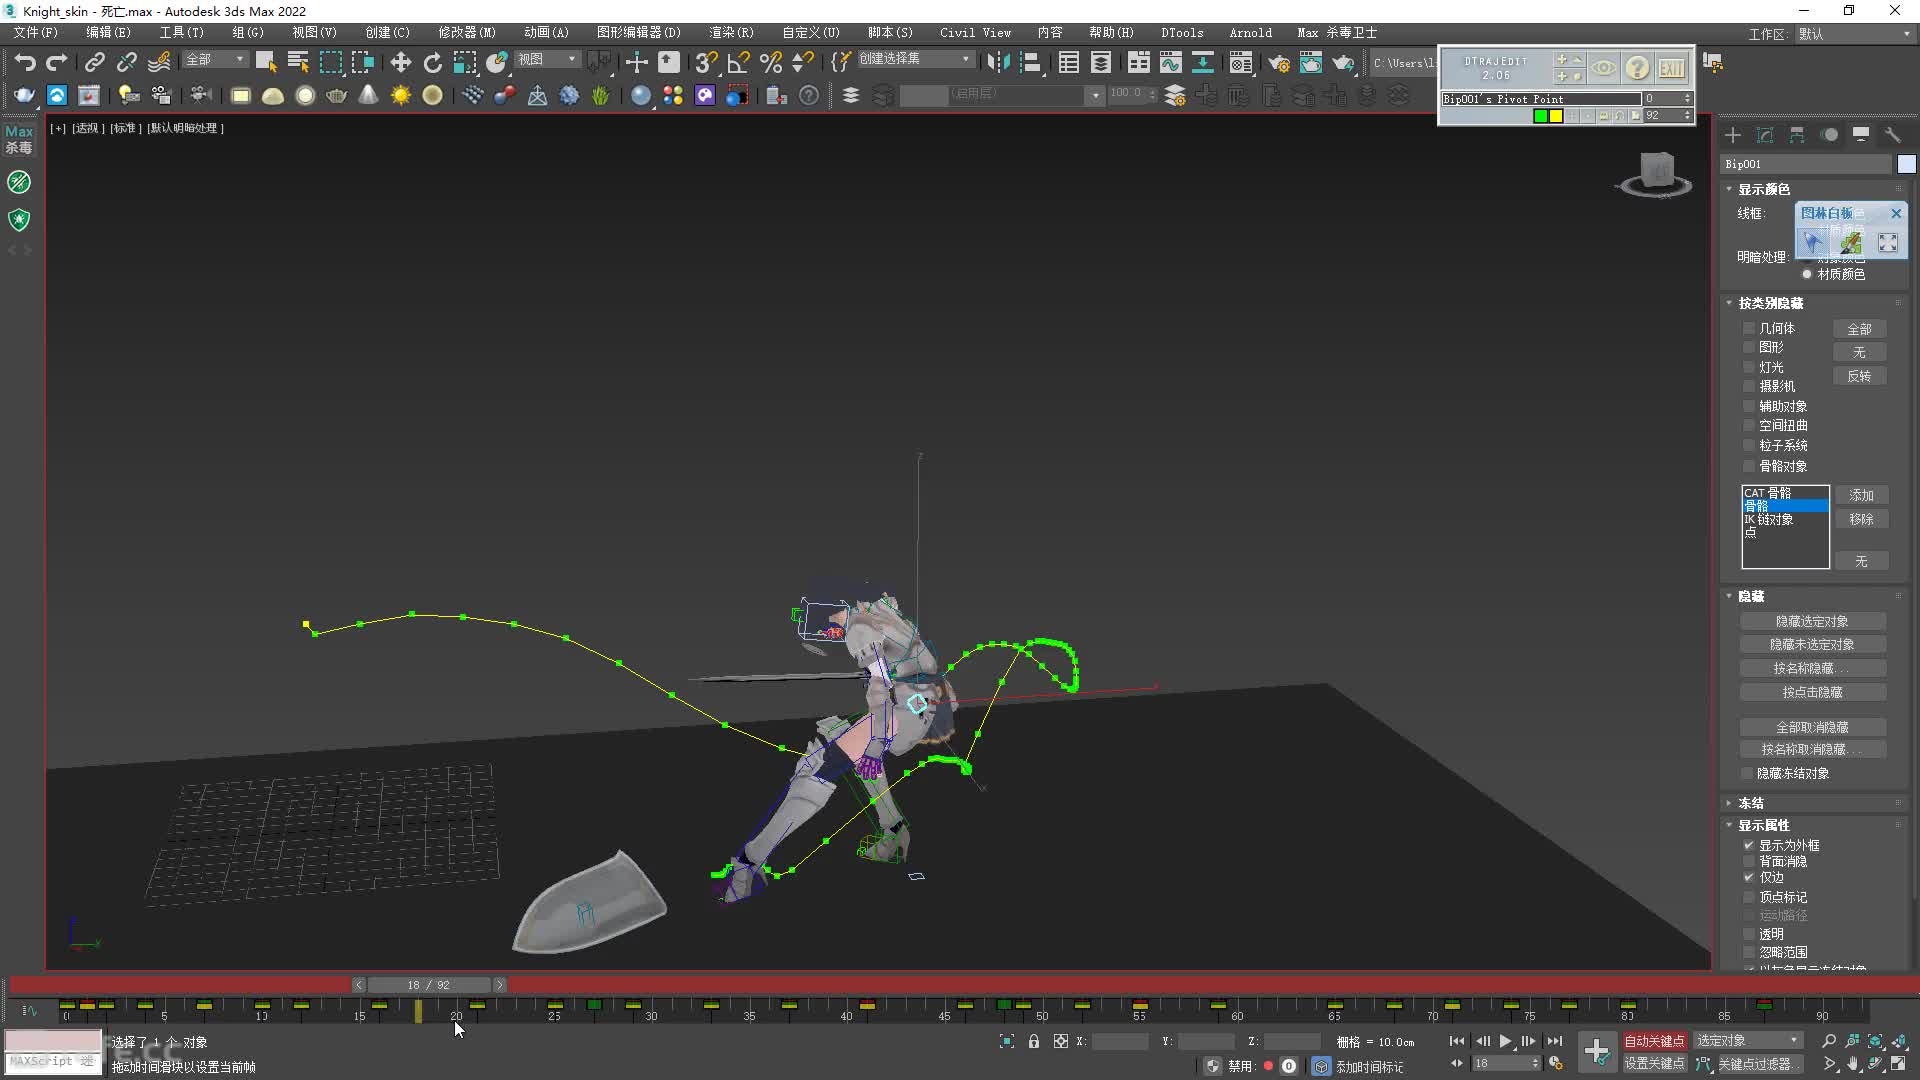Toggle the Angle Snap icon
The height and width of the screenshot is (1080, 1920).
(739, 62)
